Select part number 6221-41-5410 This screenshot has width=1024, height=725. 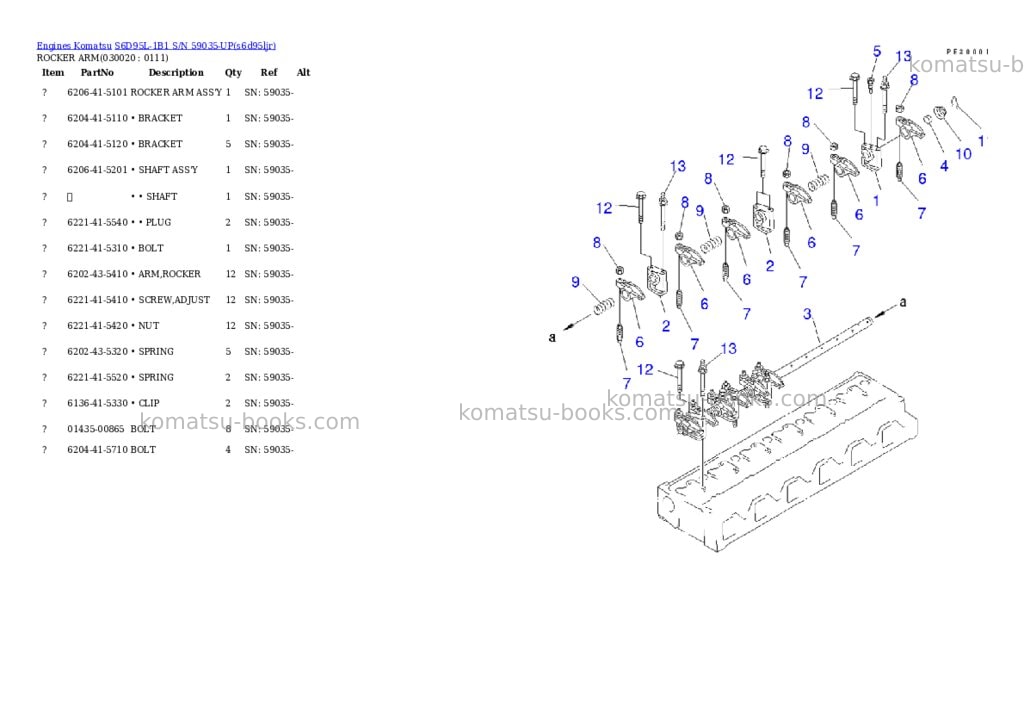click(x=97, y=300)
